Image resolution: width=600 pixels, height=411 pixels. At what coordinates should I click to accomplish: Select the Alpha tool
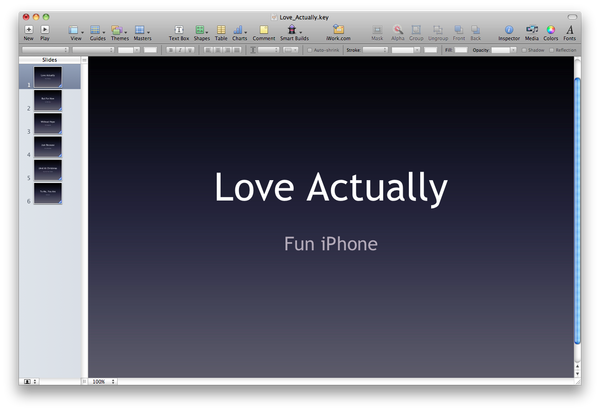pyautogui.click(x=398, y=33)
